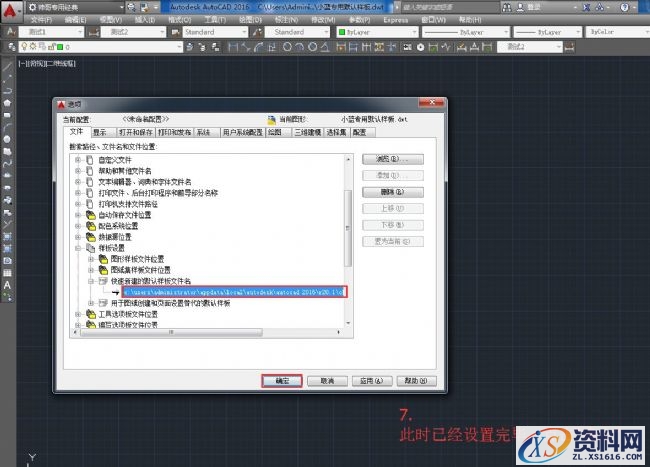
Task: Click the Aligned dimension tool icon
Action: coord(245,47)
